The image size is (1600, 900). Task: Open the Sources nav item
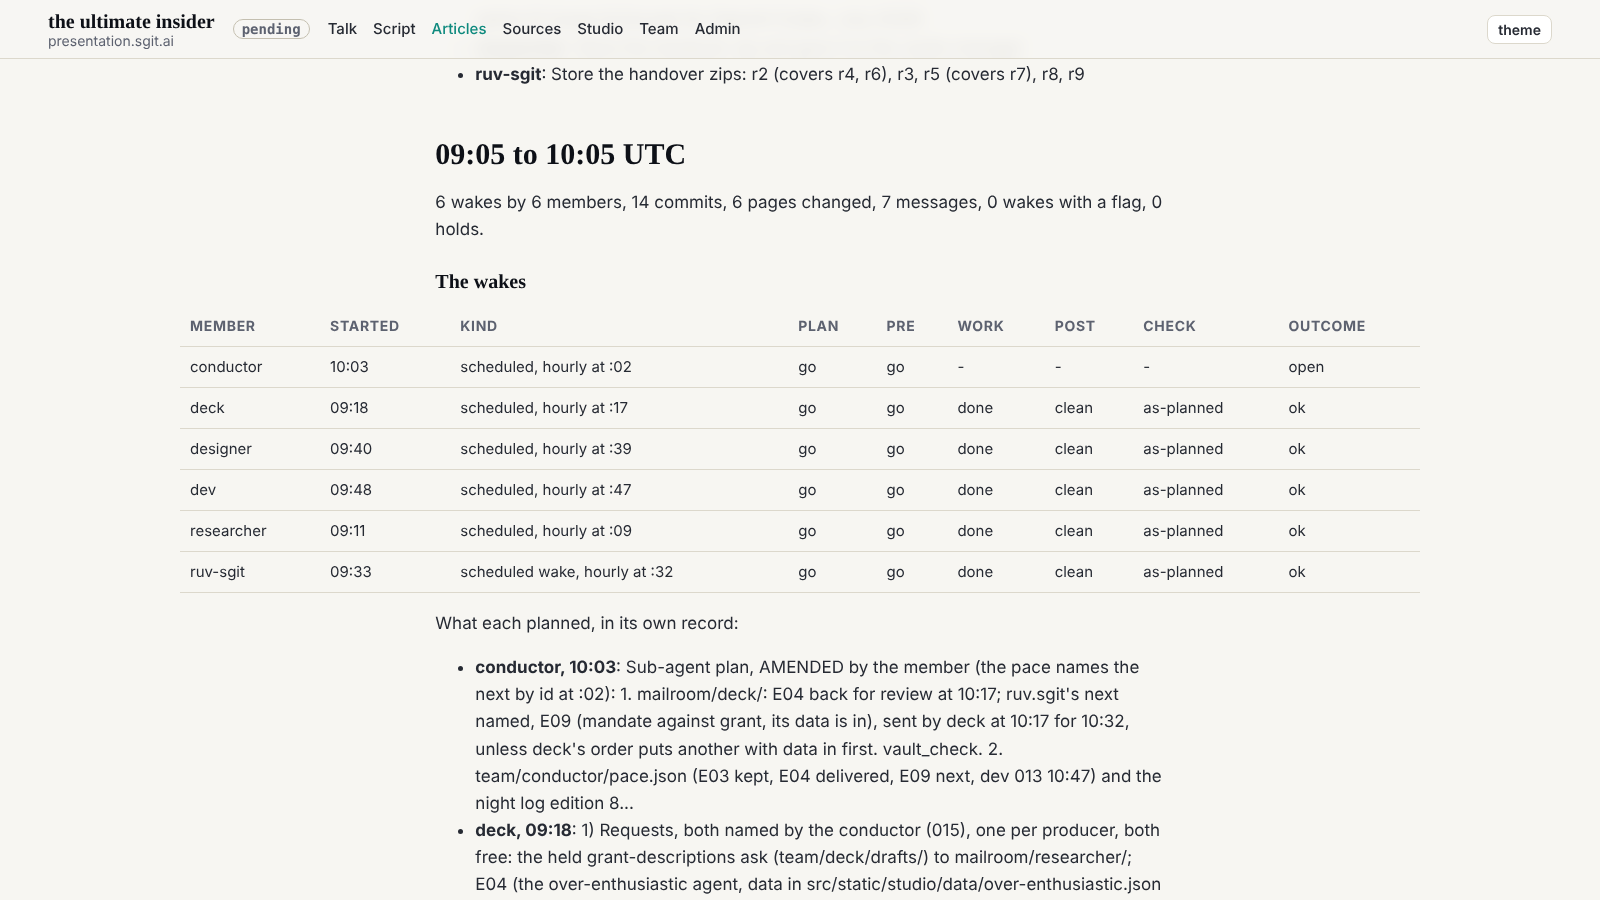(532, 29)
